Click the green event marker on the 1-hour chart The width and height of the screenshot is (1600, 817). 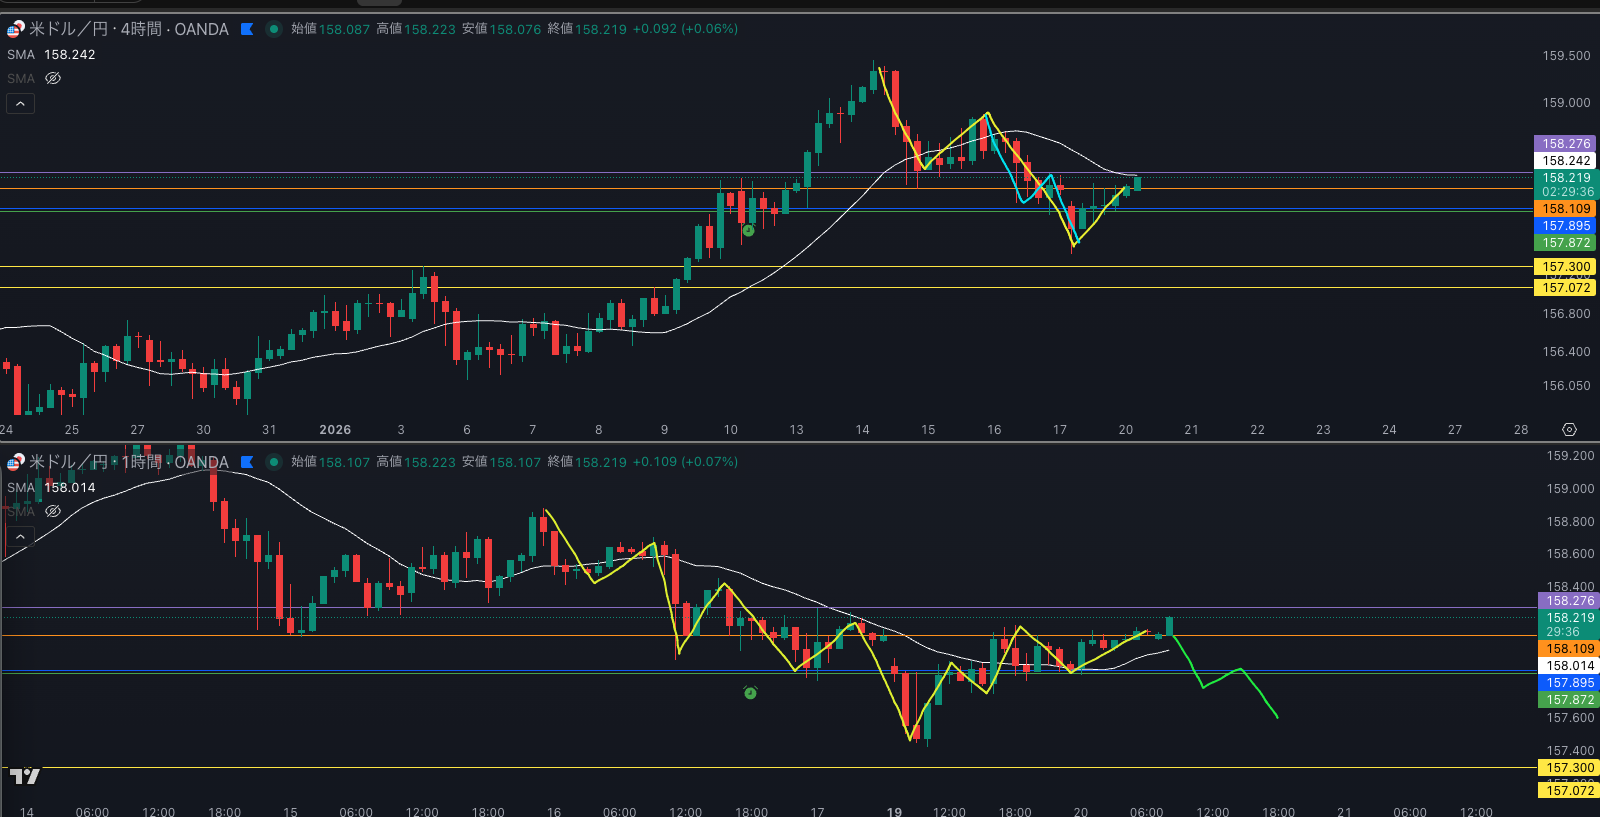tap(750, 693)
